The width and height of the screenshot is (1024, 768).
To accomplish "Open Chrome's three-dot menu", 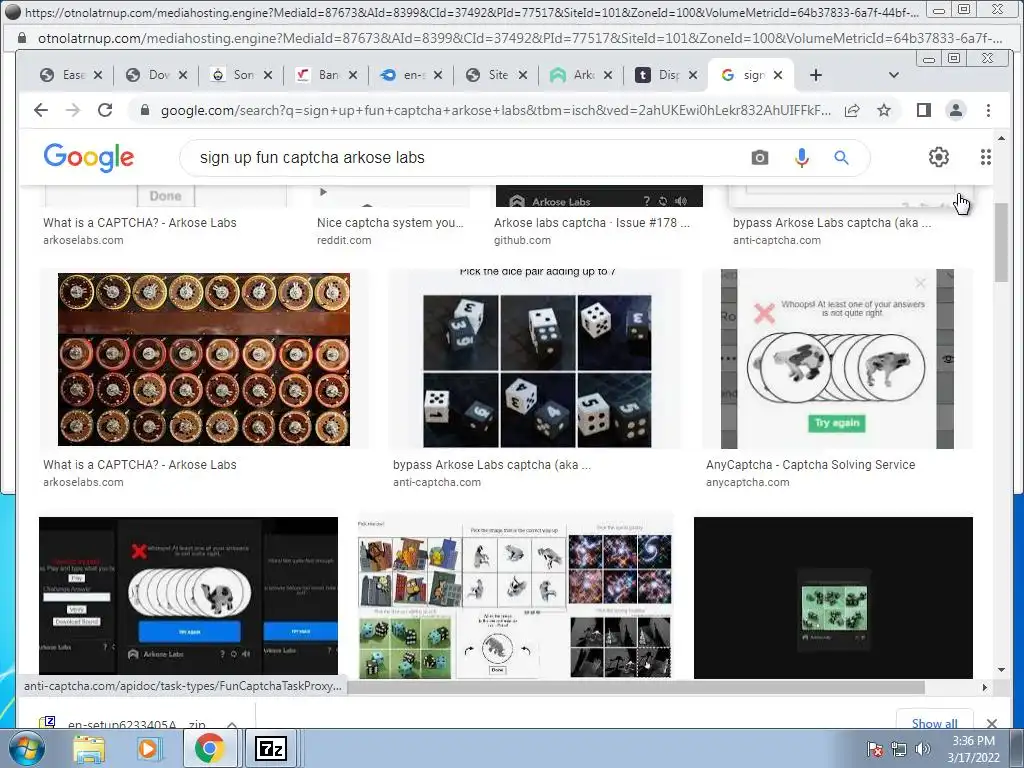I will click(988, 110).
